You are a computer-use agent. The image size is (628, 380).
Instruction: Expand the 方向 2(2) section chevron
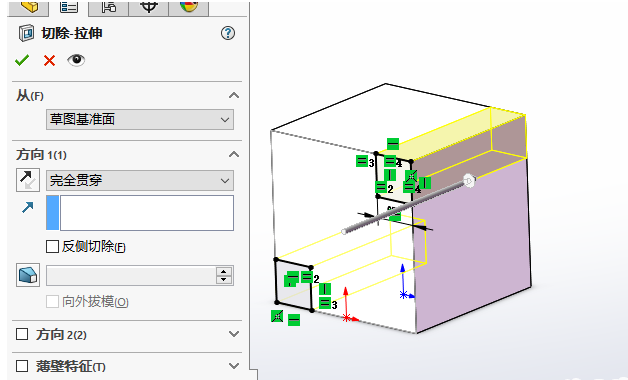234,334
